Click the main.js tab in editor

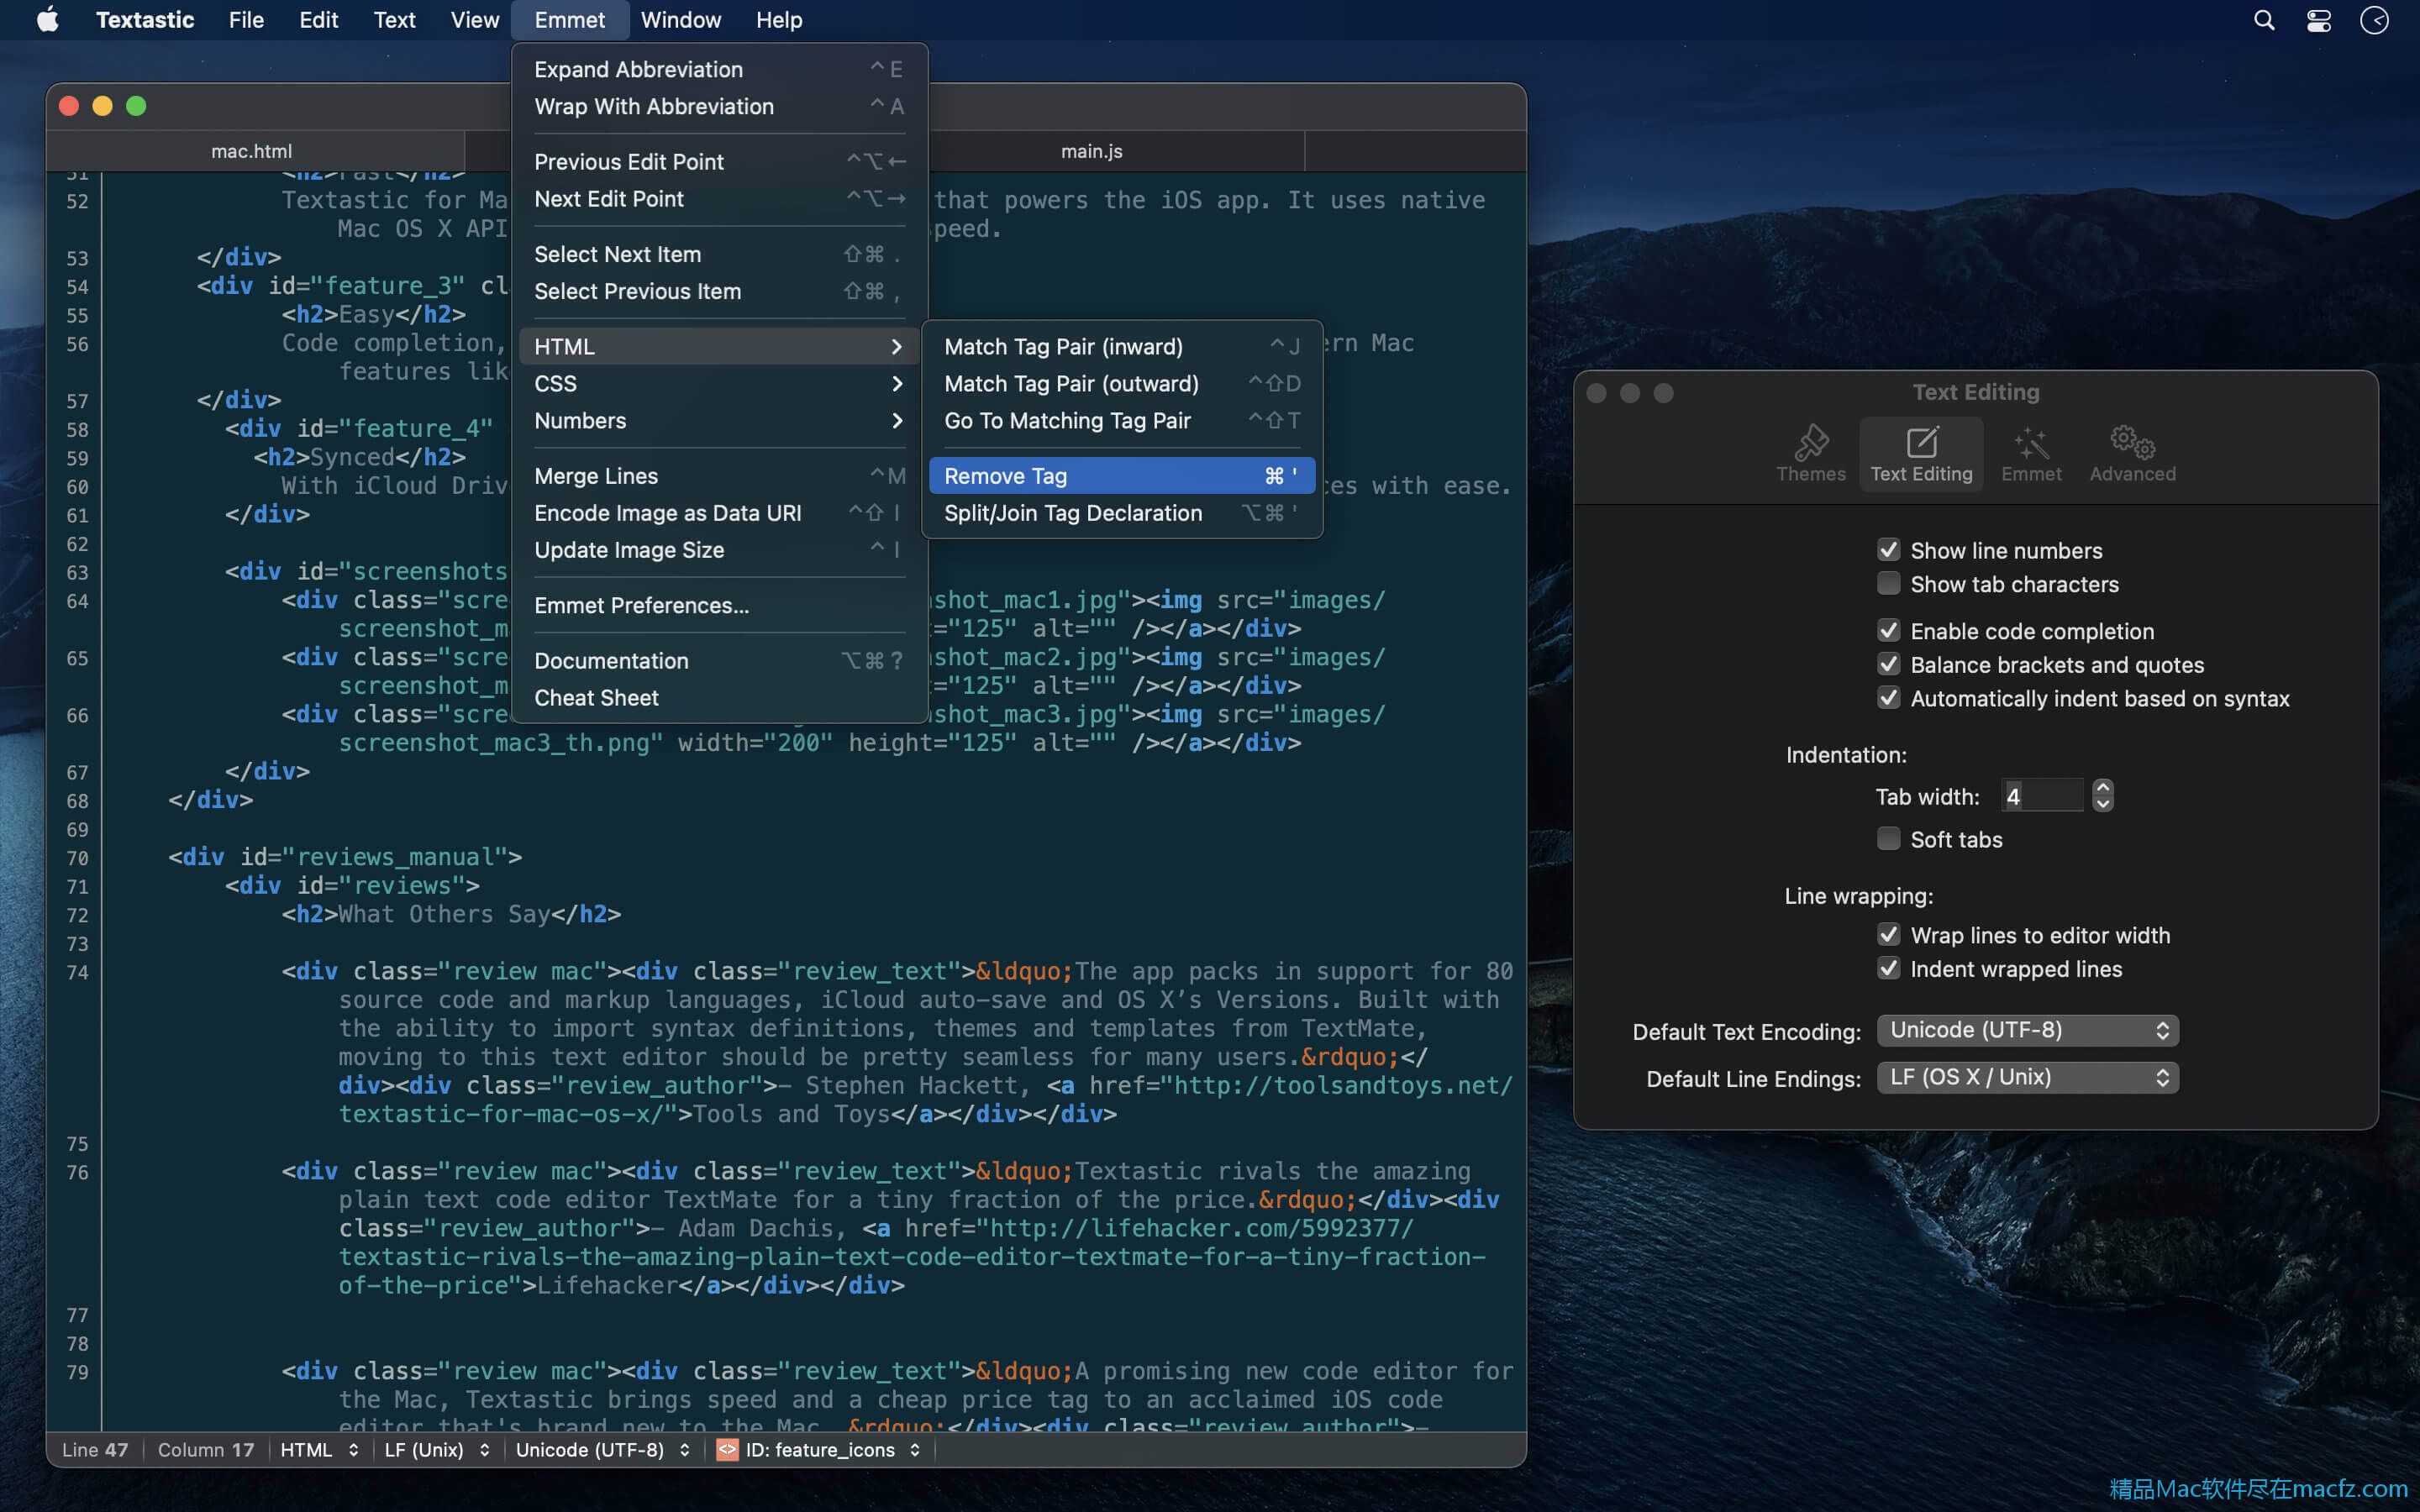[x=1091, y=151]
